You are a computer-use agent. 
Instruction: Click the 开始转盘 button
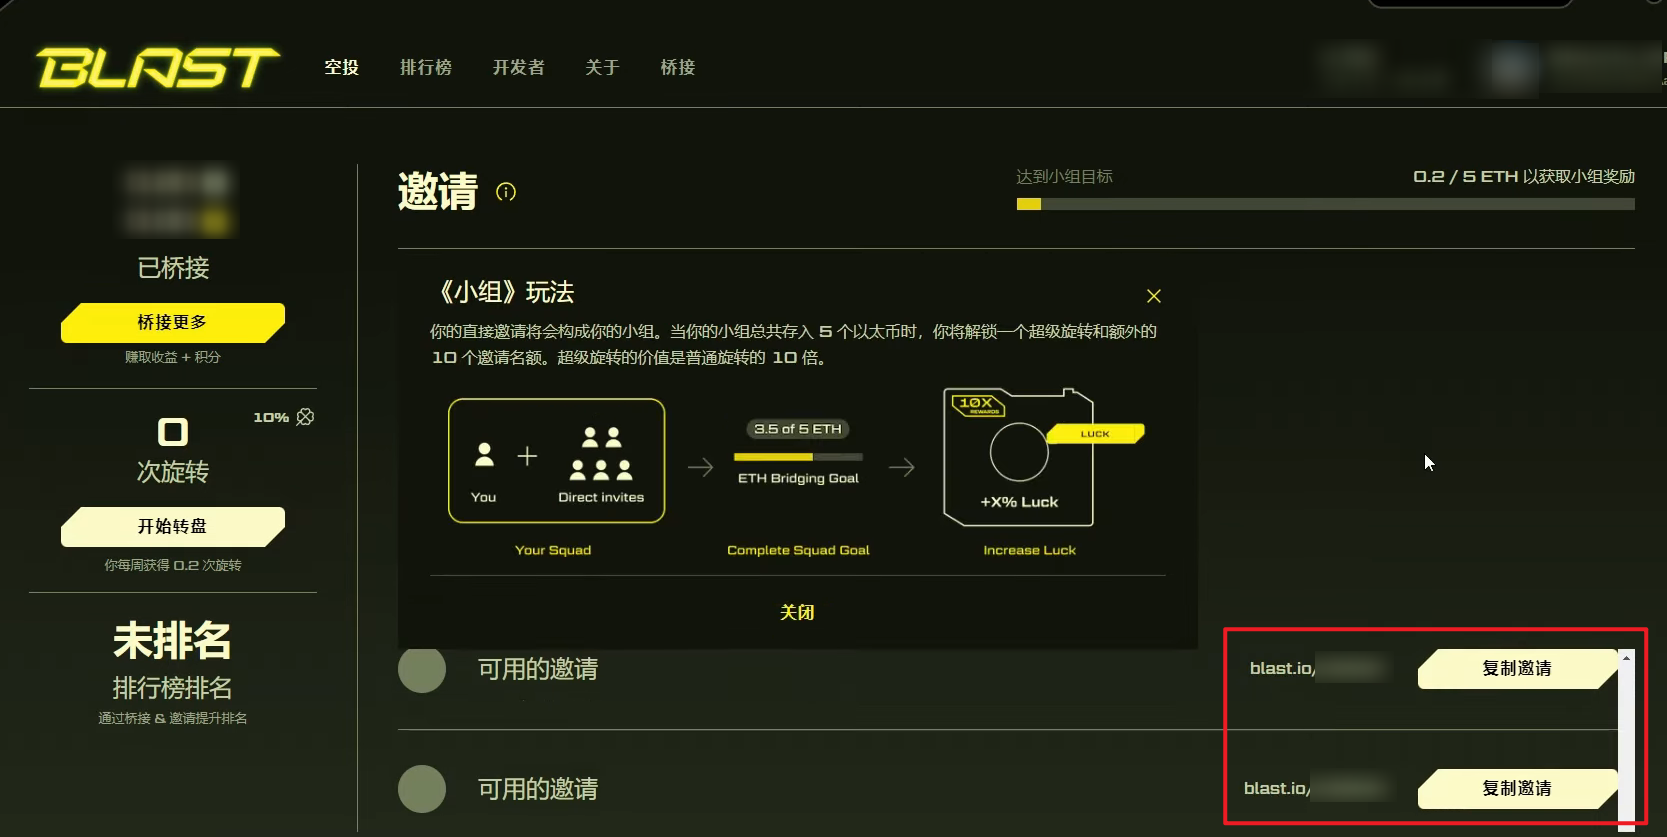173,526
